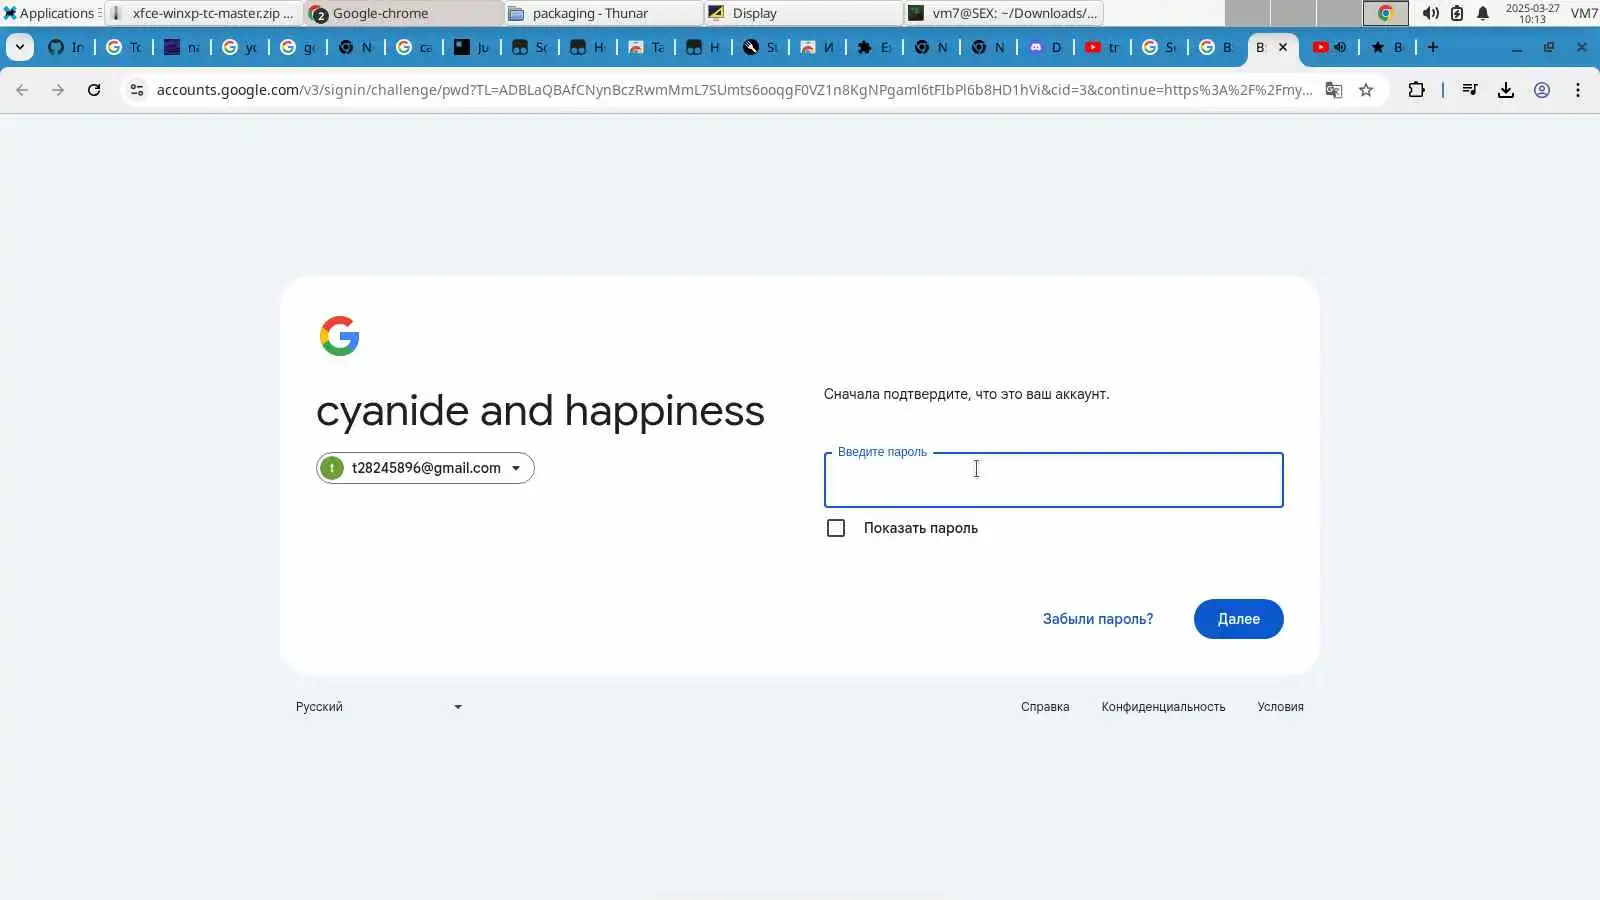Switch to the YouTube tab labeled tr
This screenshot has height=900, width=1600.
click(x=1103, y=47)
